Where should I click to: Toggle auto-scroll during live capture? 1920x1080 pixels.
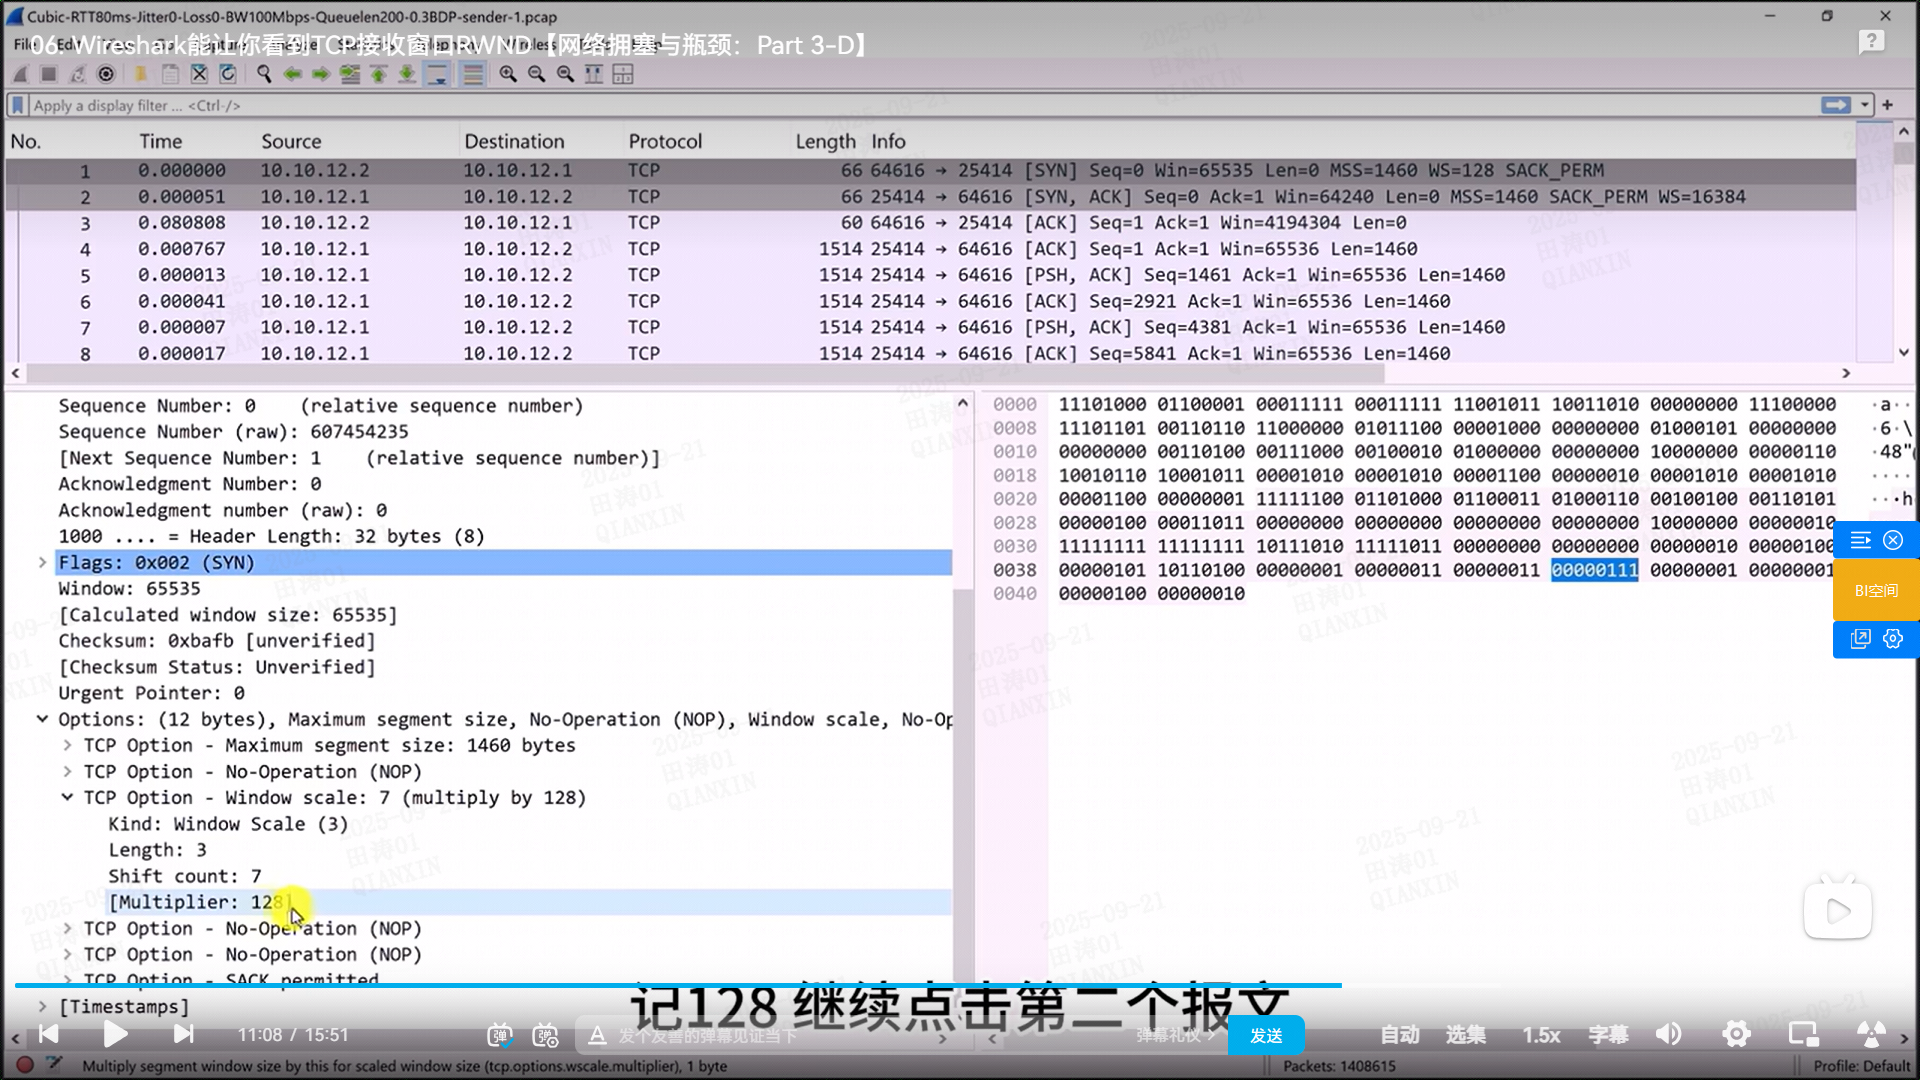[437, 74]
